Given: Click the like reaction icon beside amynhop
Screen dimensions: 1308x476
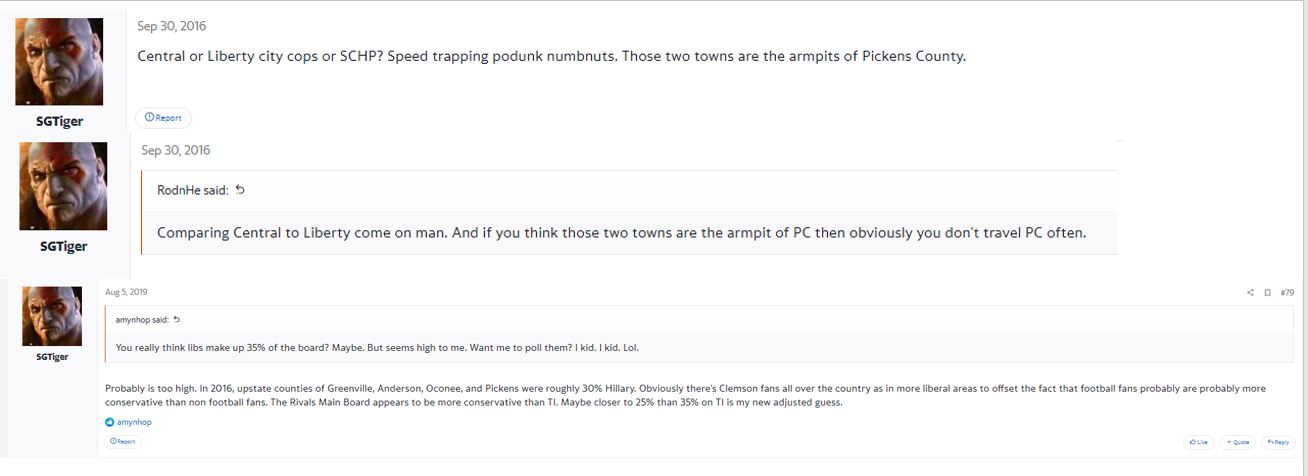Looking at the screenshot, I should pyautogui.click(x=110, y=422).
